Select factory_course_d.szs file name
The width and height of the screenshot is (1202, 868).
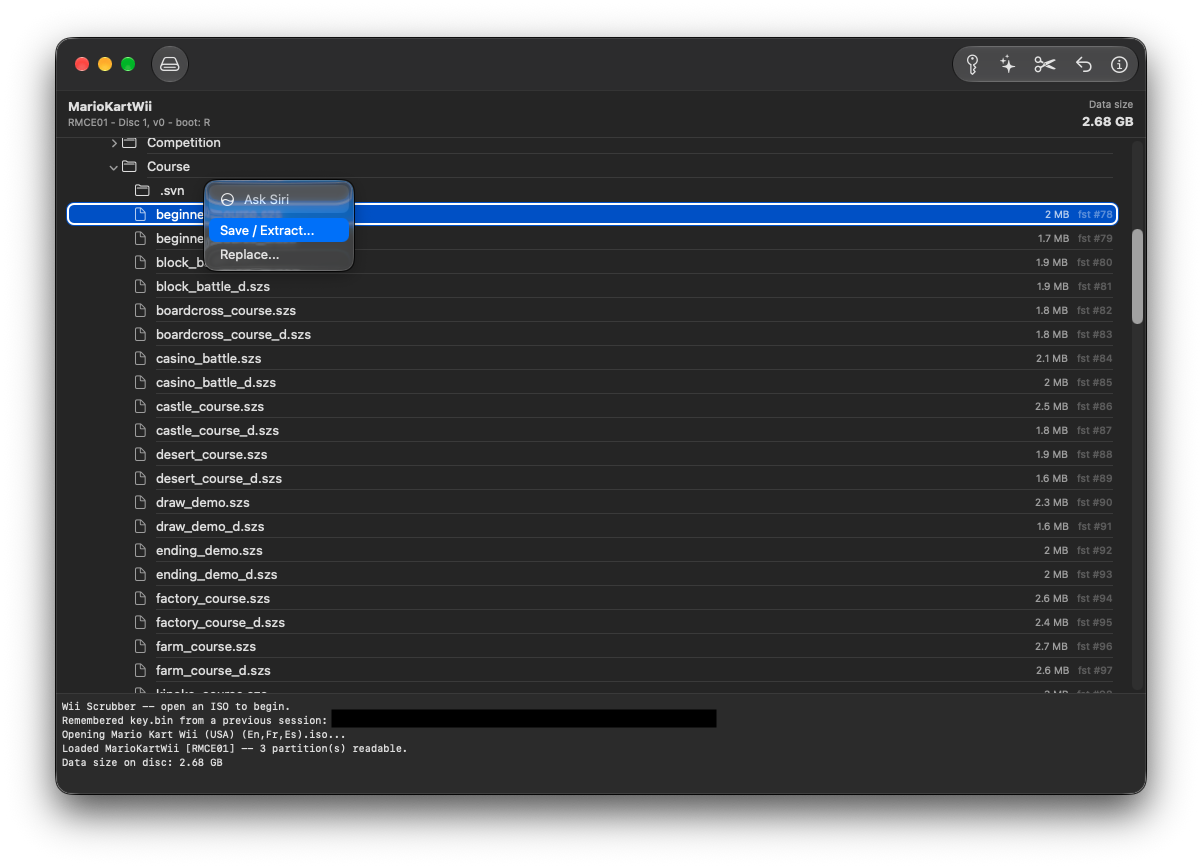pos(220,623)
